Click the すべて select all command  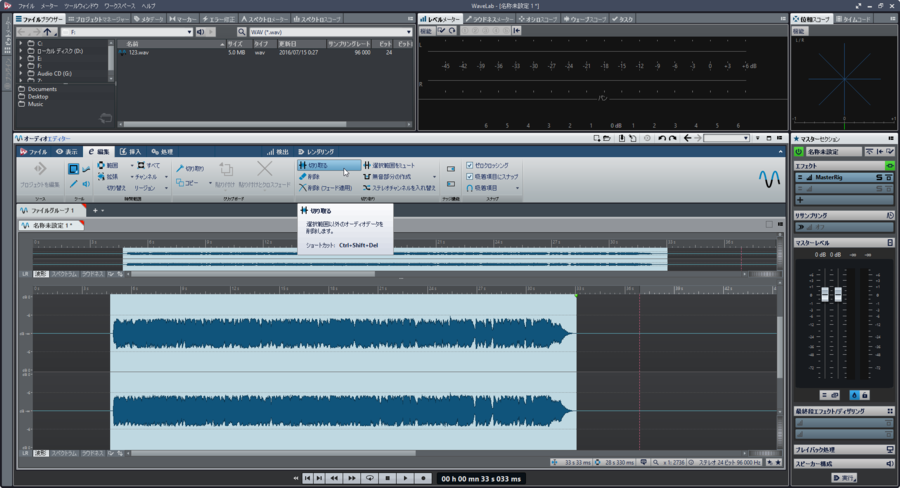point(149,165)
